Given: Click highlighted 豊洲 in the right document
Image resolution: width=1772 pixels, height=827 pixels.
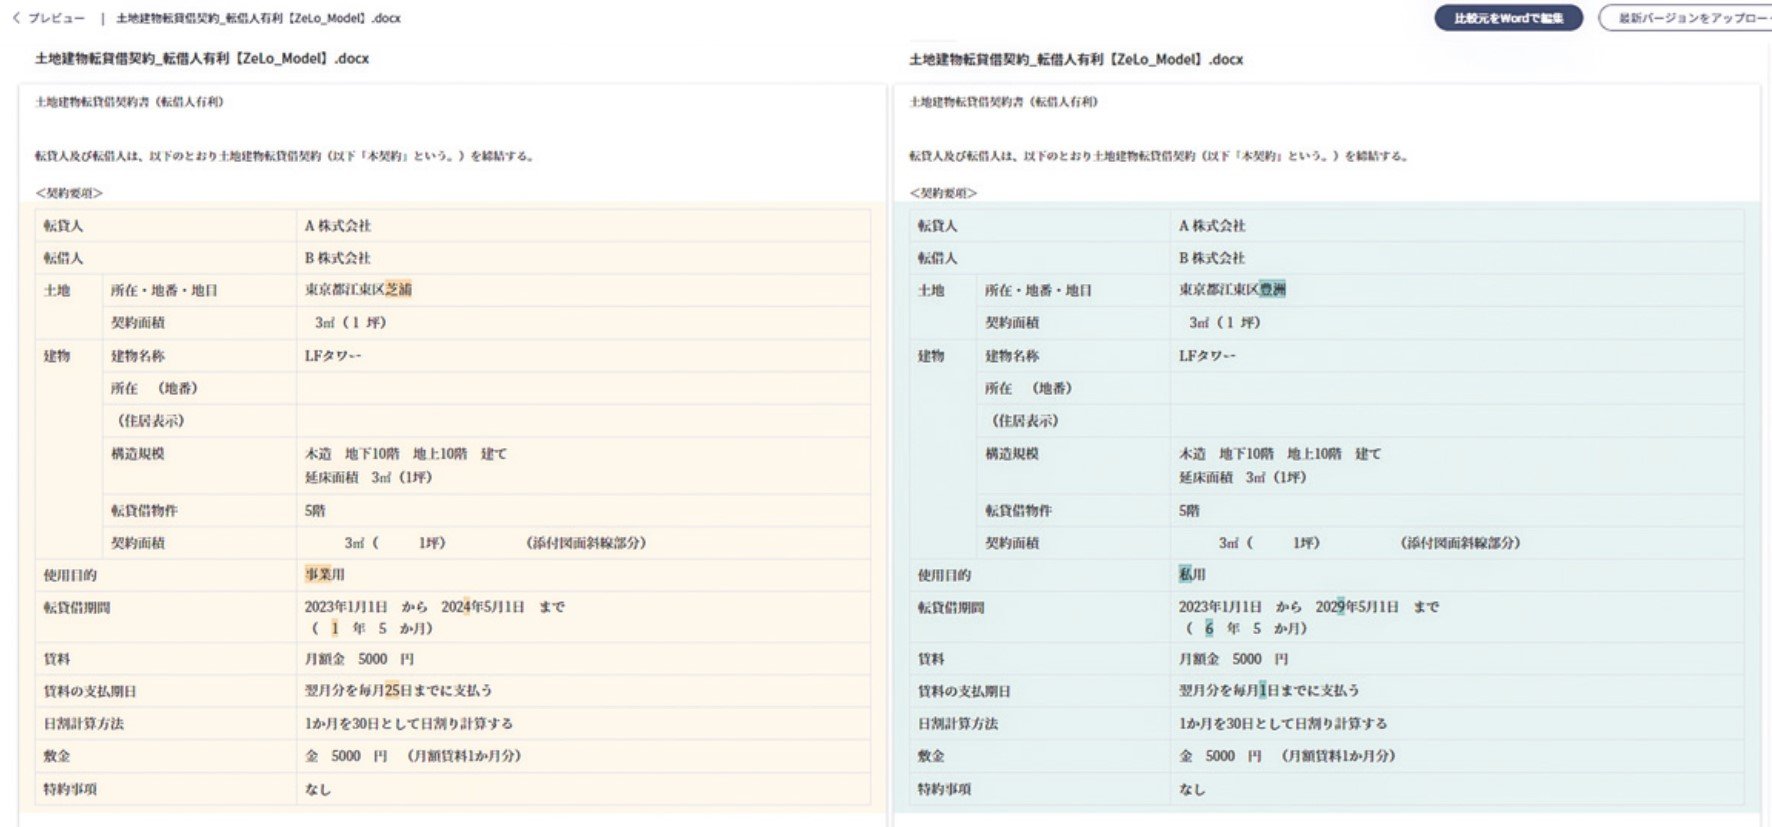Looking at the screenshot, I should pyautogui.click(x=1272, y=290).
